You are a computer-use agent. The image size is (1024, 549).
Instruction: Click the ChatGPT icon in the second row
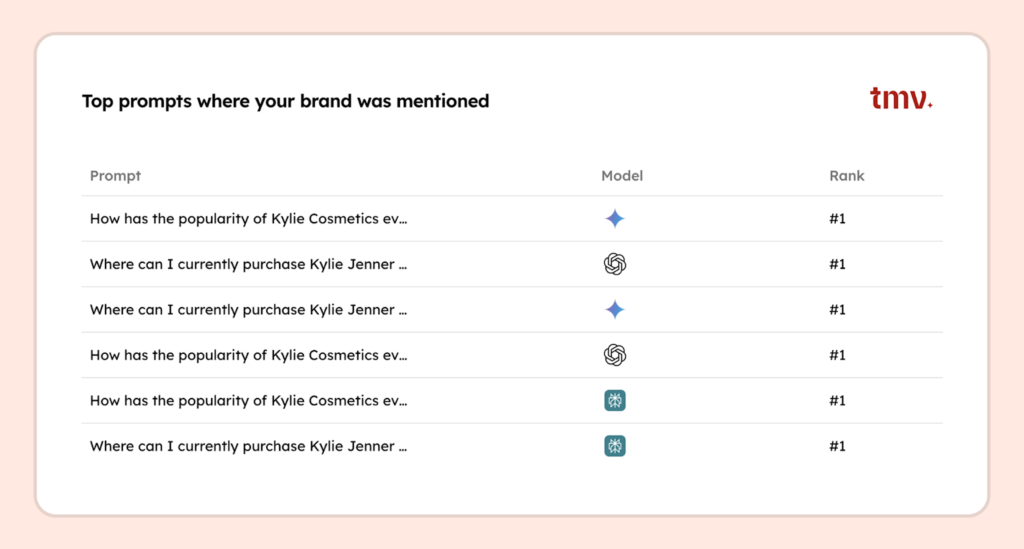614,264
